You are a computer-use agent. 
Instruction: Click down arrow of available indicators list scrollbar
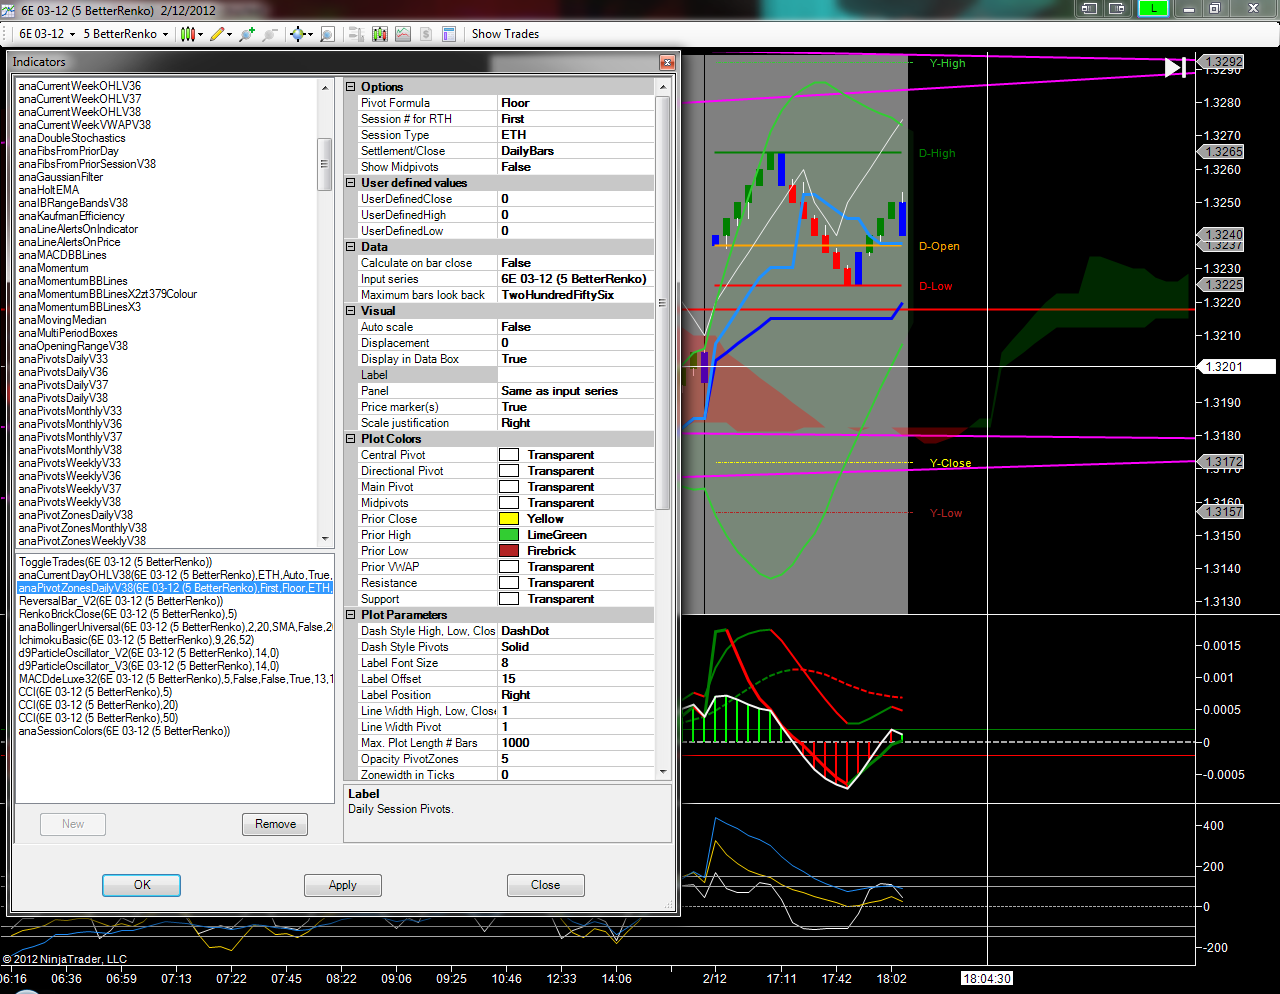click(324, 540)
